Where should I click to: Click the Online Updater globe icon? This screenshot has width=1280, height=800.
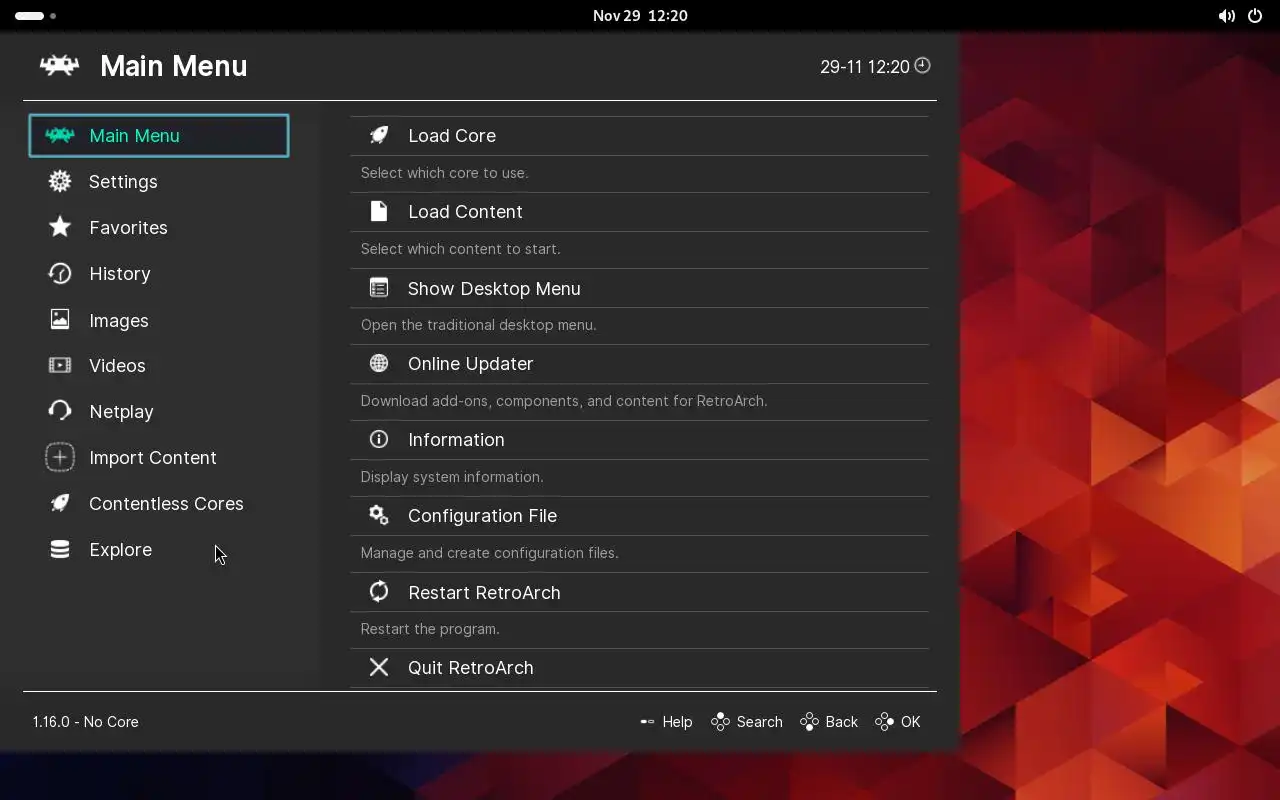(379, 363)
